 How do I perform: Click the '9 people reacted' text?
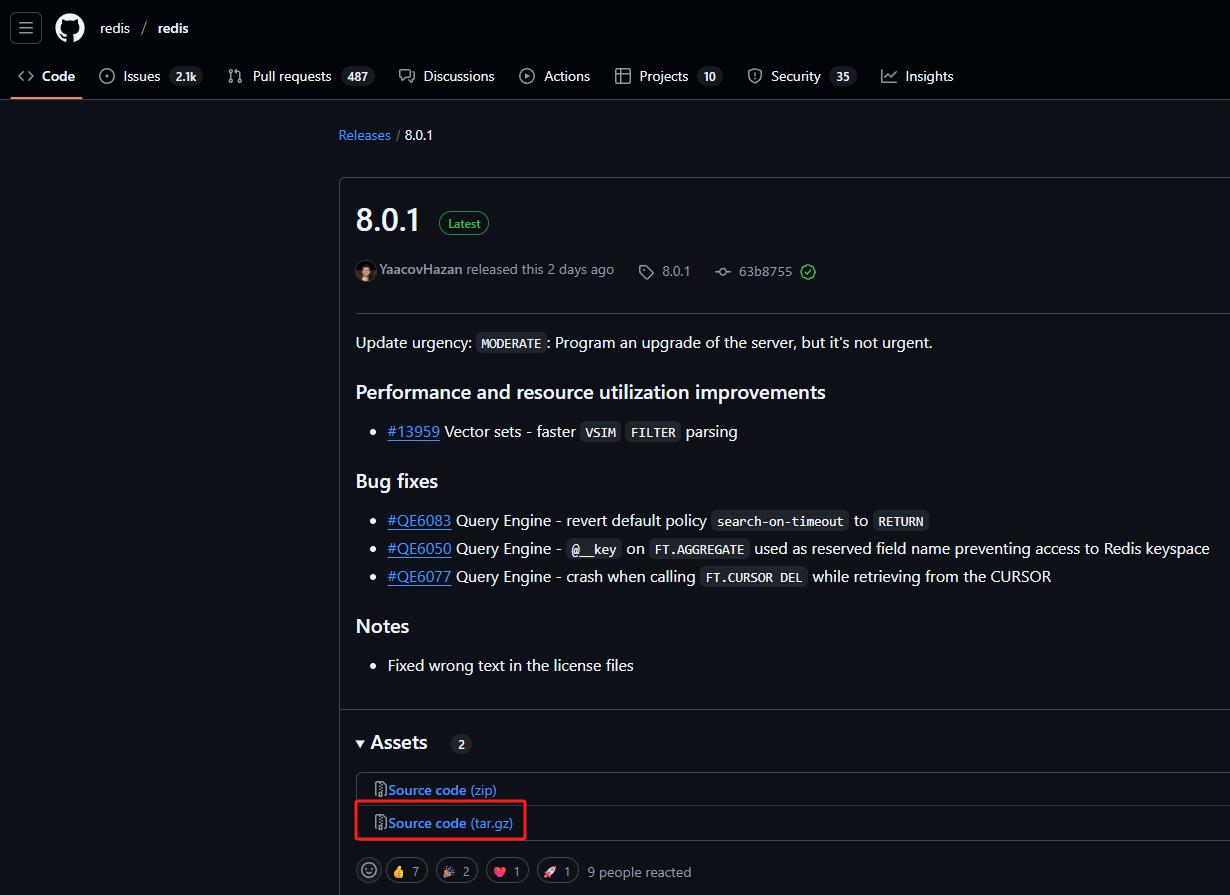coord(639,872)
